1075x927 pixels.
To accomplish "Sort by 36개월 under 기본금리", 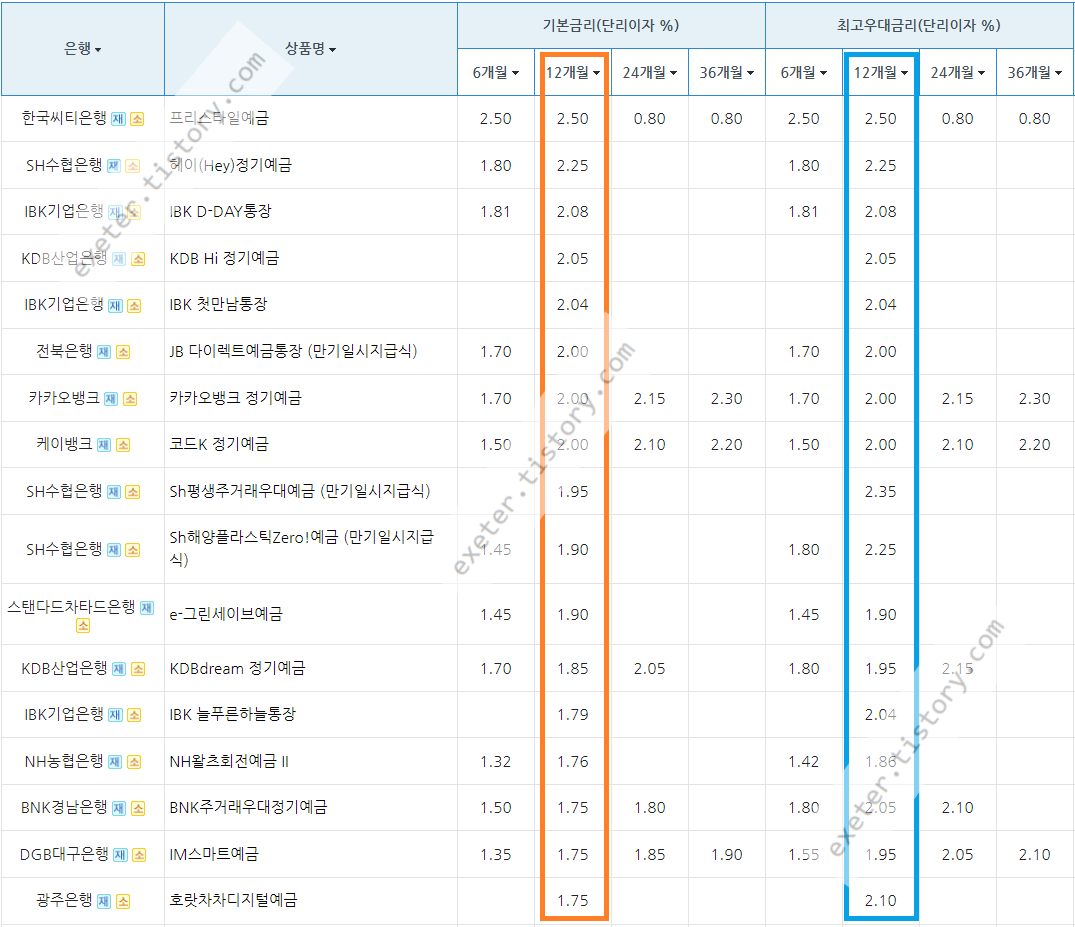I will point(726,72).
